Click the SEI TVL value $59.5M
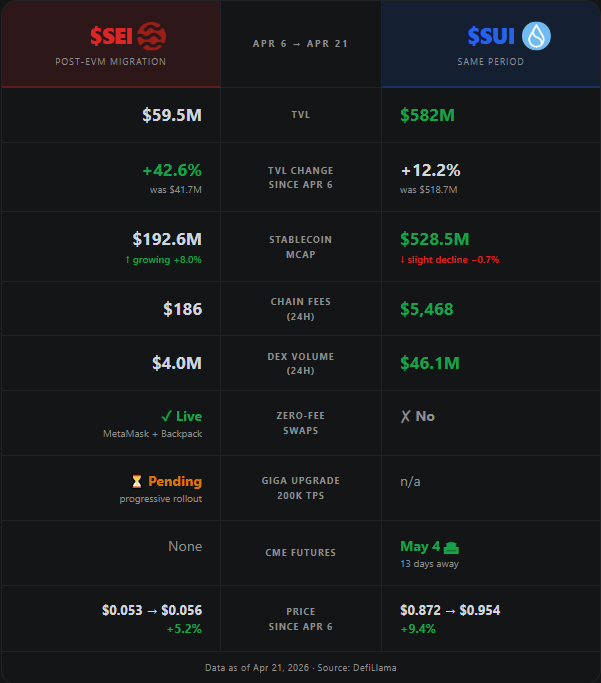The image size is (601, 683). click(172, 115)
